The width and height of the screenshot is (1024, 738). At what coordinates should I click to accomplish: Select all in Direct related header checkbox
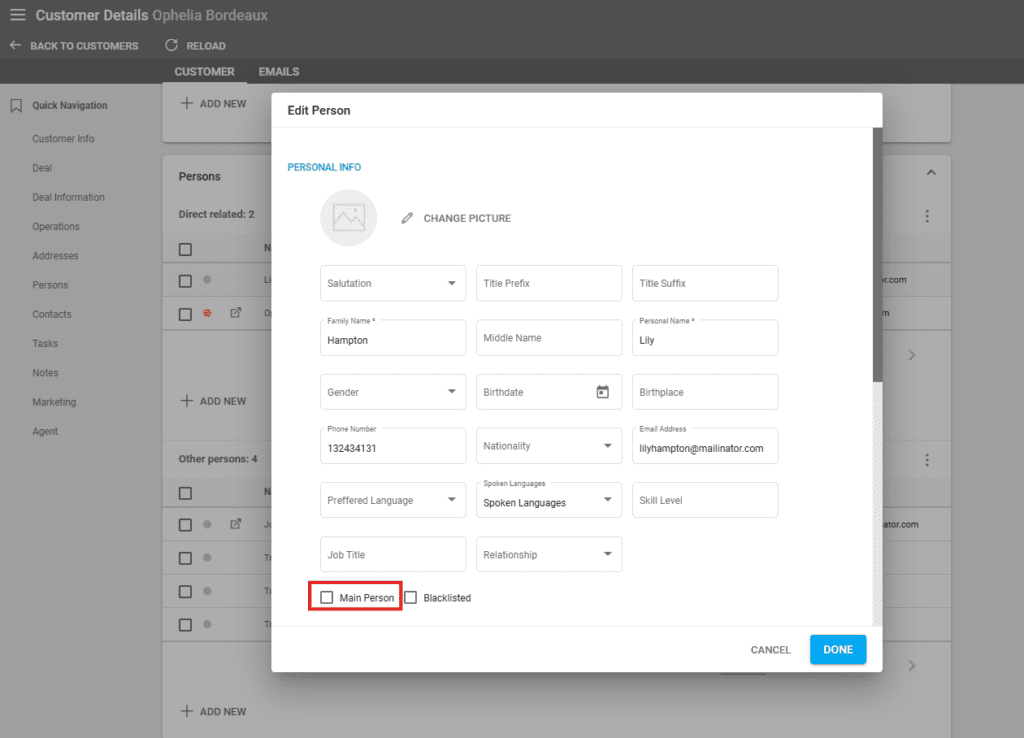point(185,249)
